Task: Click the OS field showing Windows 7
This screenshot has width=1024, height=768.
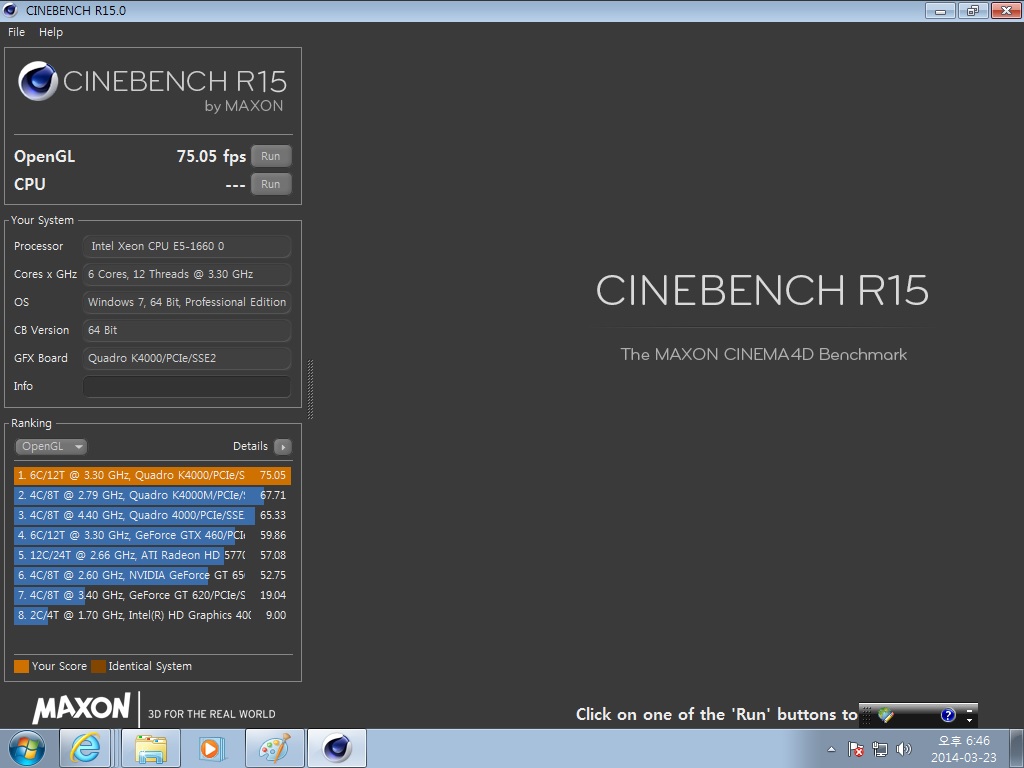Action: click(x=187, y=302)
